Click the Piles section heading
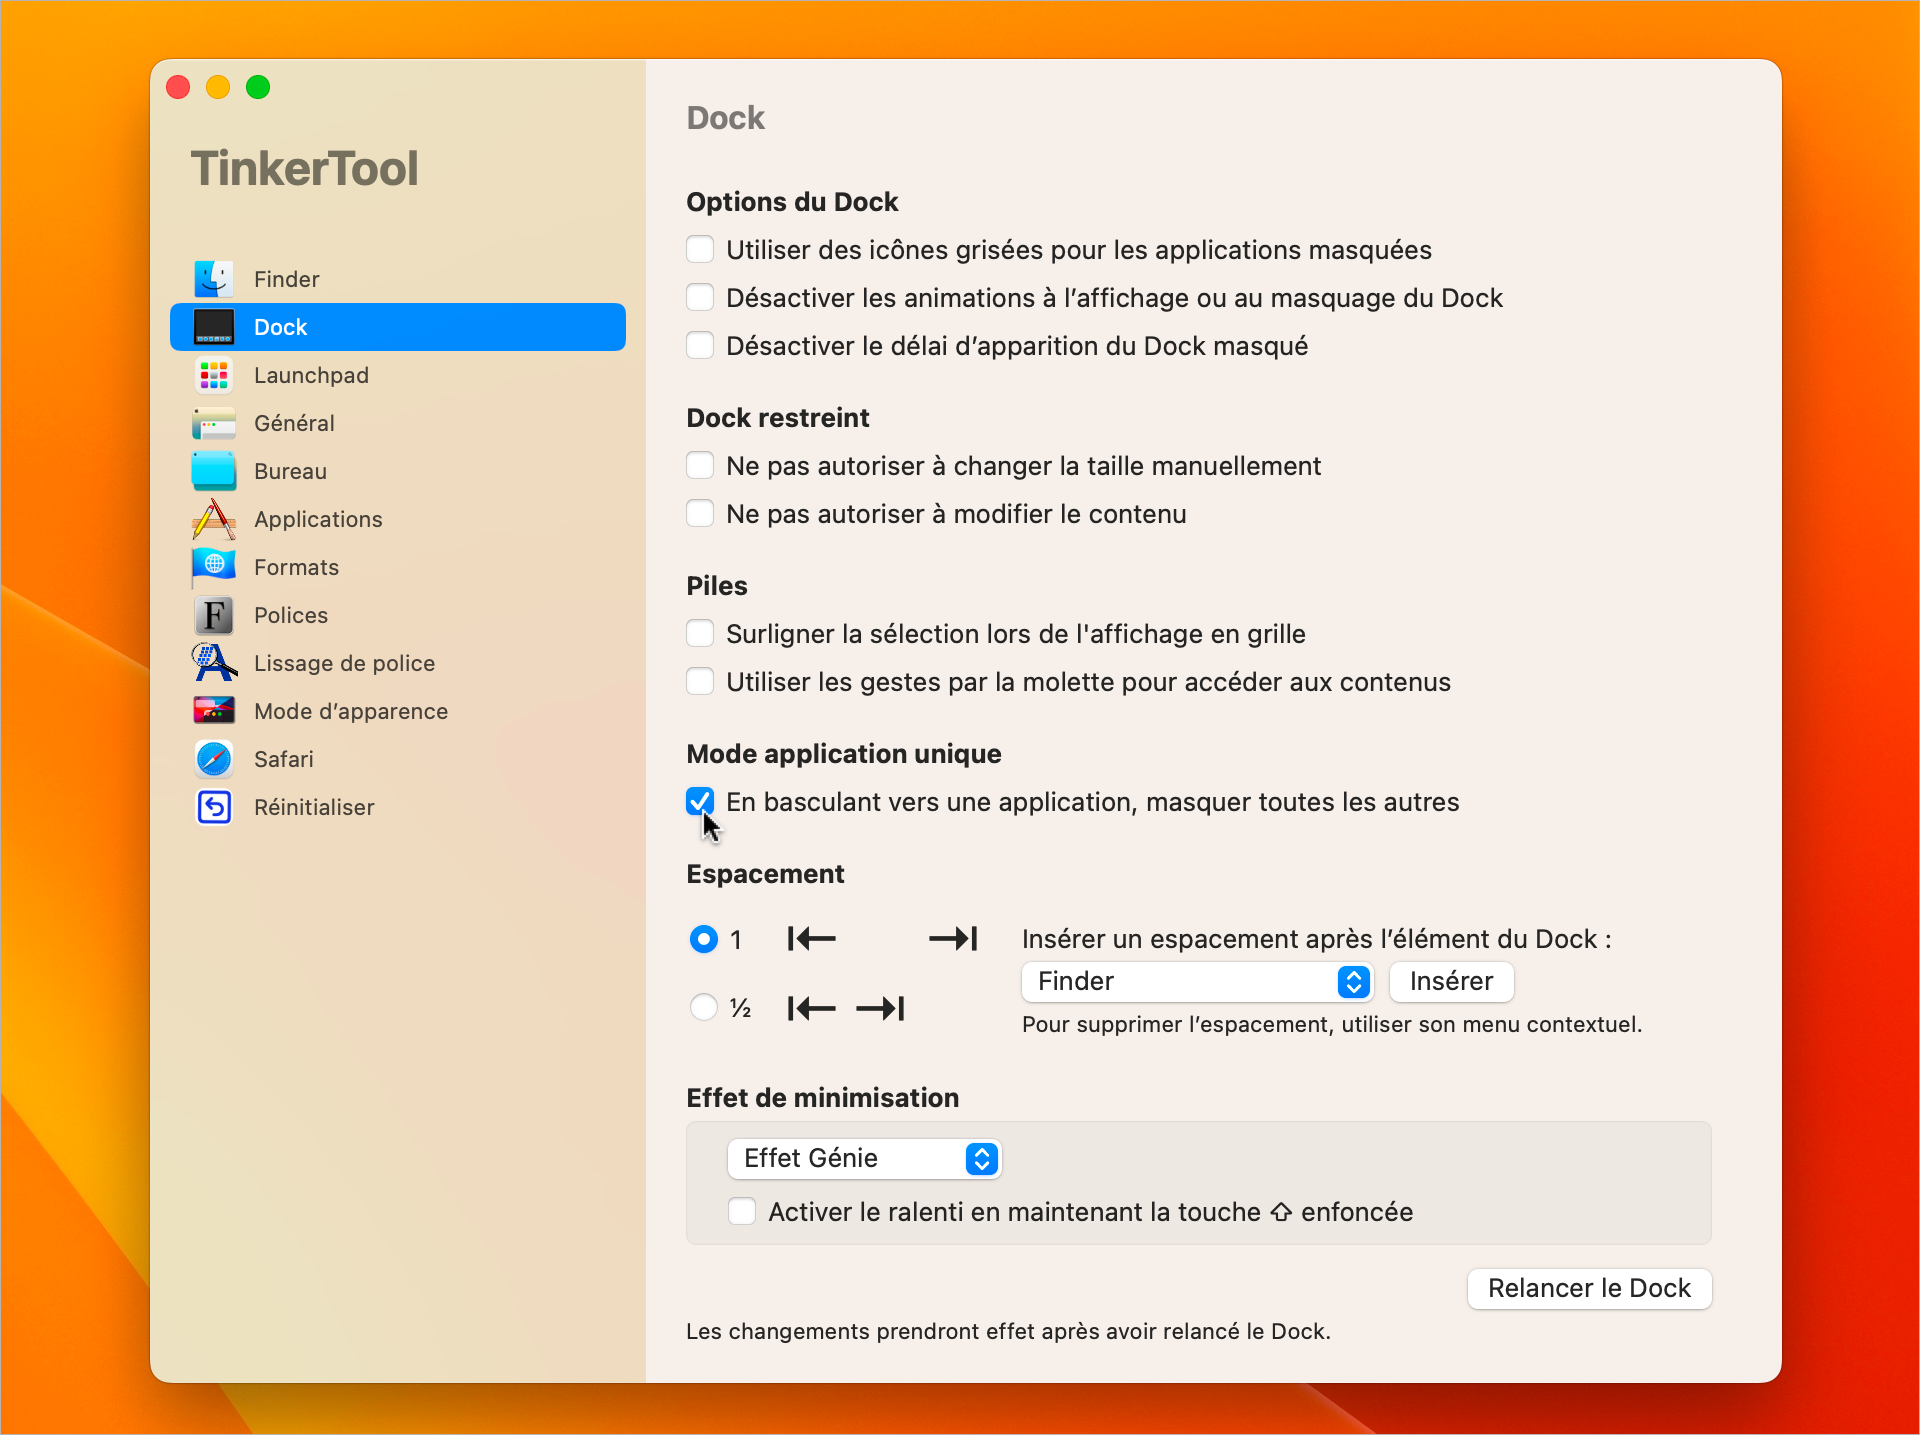Viewport: 1920px width, 1435px height. (x=717, y=586)
